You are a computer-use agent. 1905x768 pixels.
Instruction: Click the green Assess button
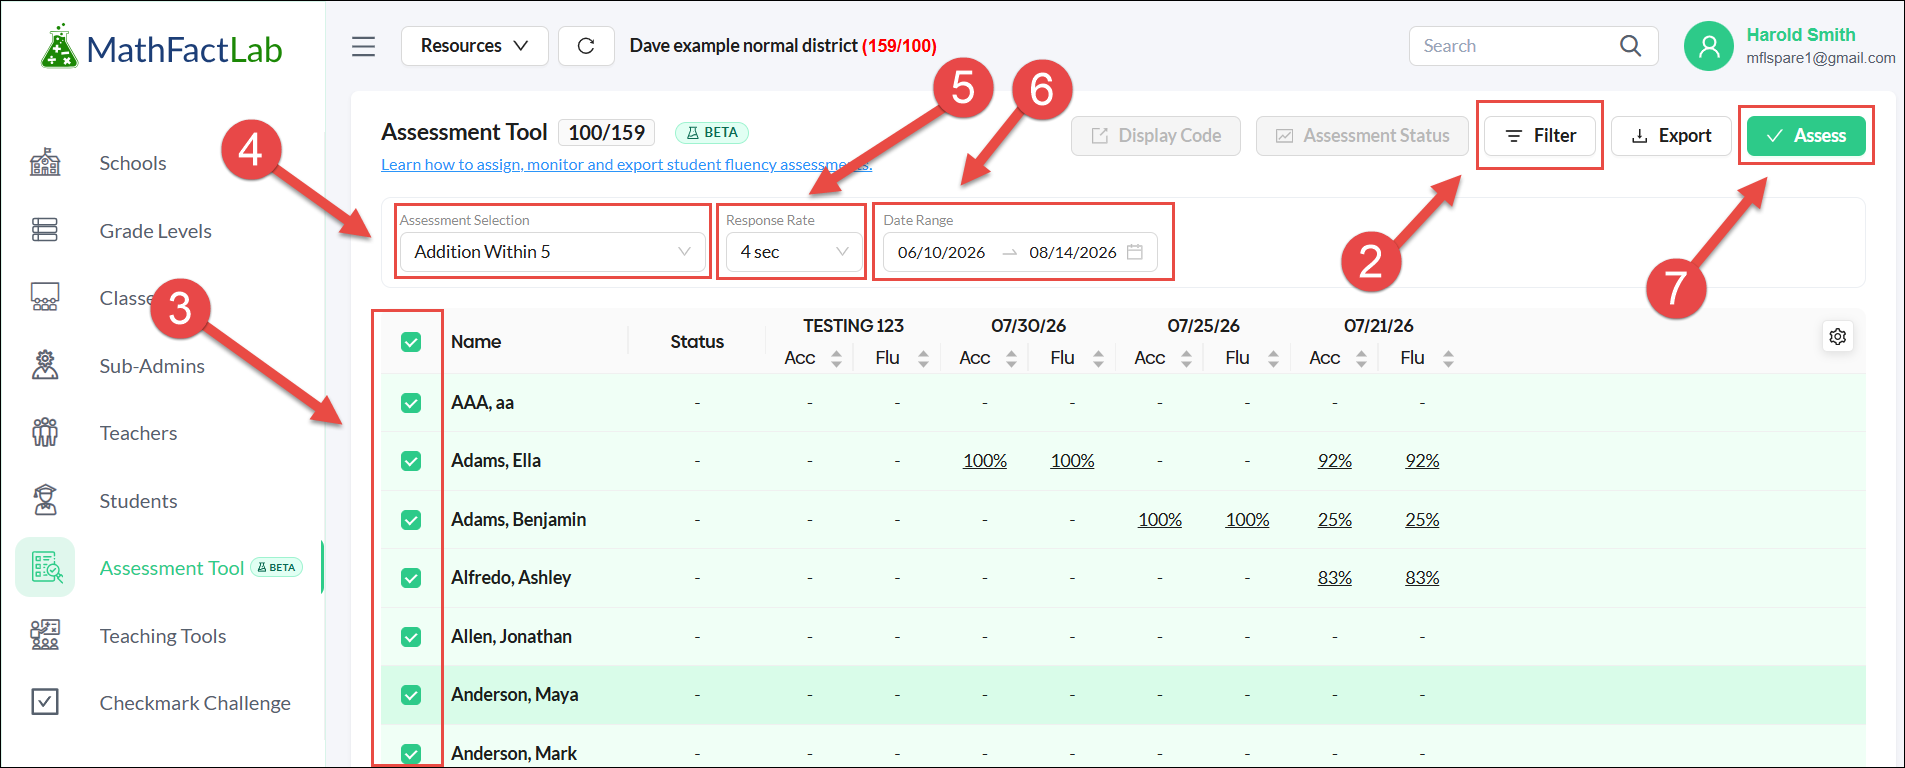point(1806,136)
